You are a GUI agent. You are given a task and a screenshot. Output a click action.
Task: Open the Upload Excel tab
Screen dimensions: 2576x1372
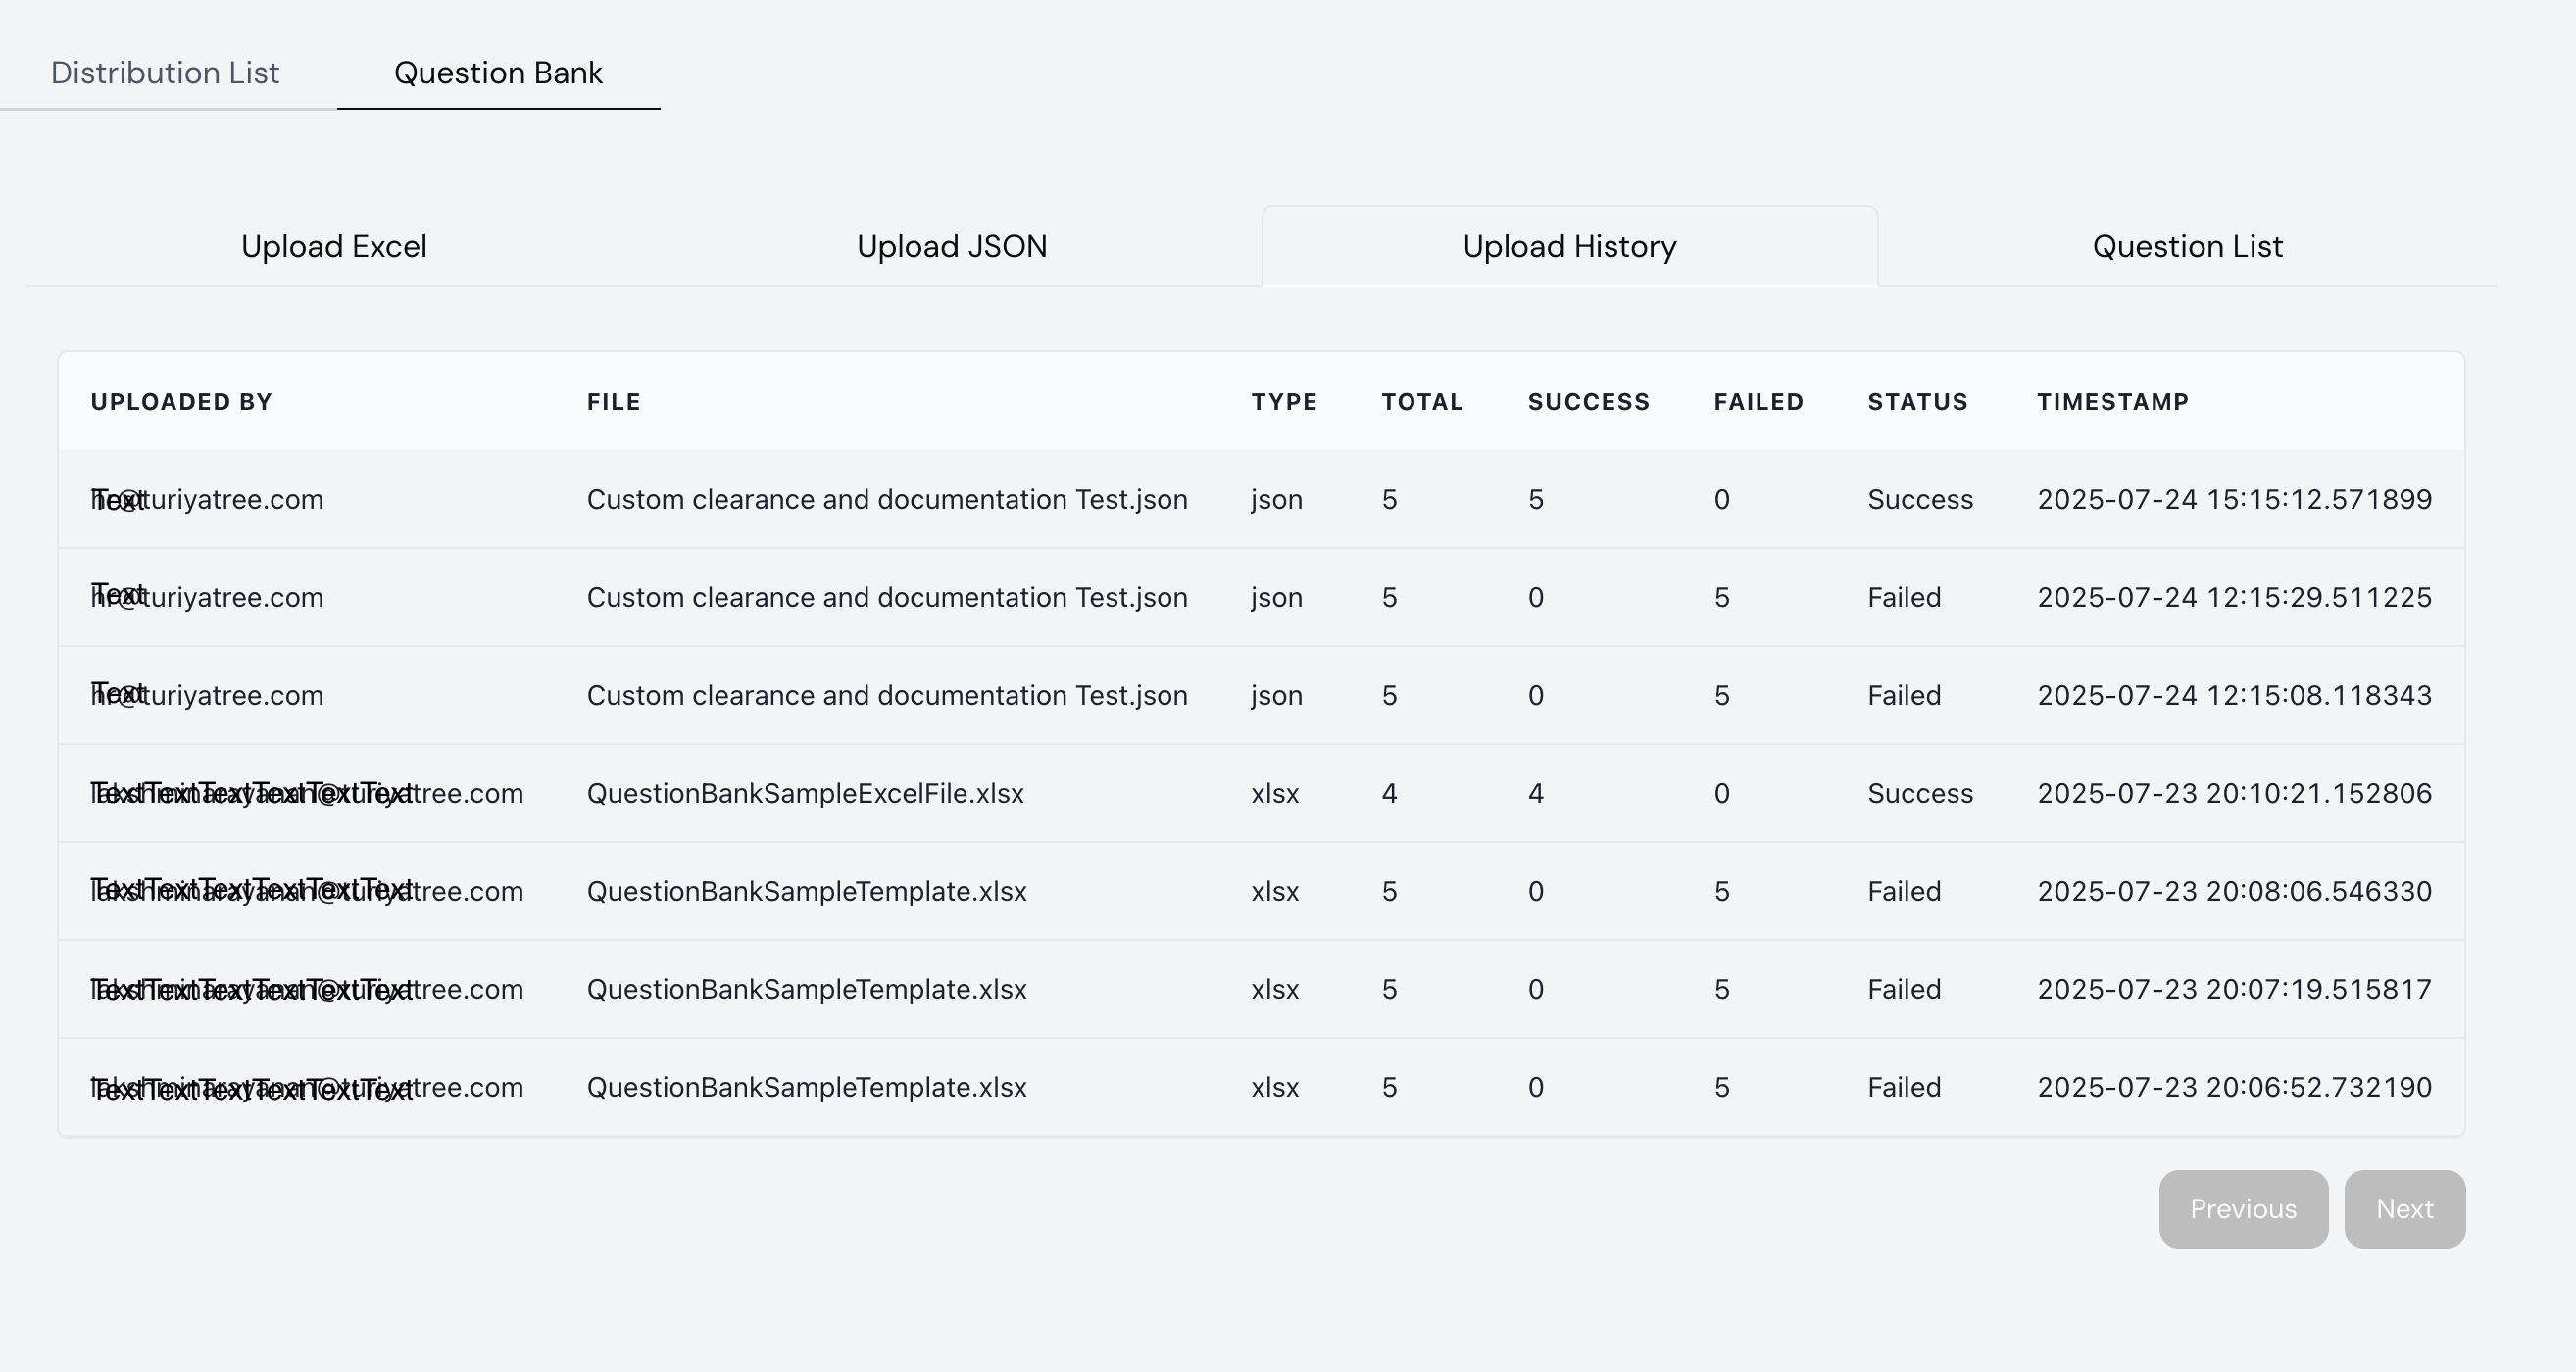click(334, 246)
